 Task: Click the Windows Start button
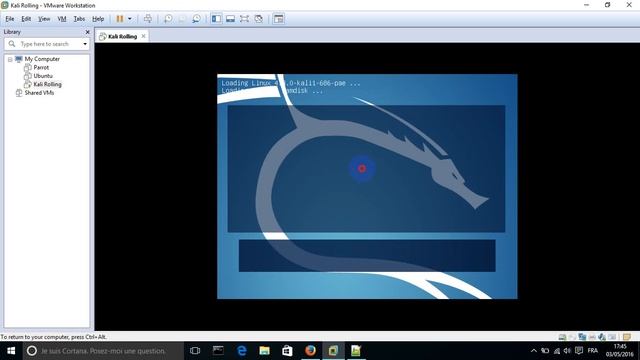tap(11, 351)
